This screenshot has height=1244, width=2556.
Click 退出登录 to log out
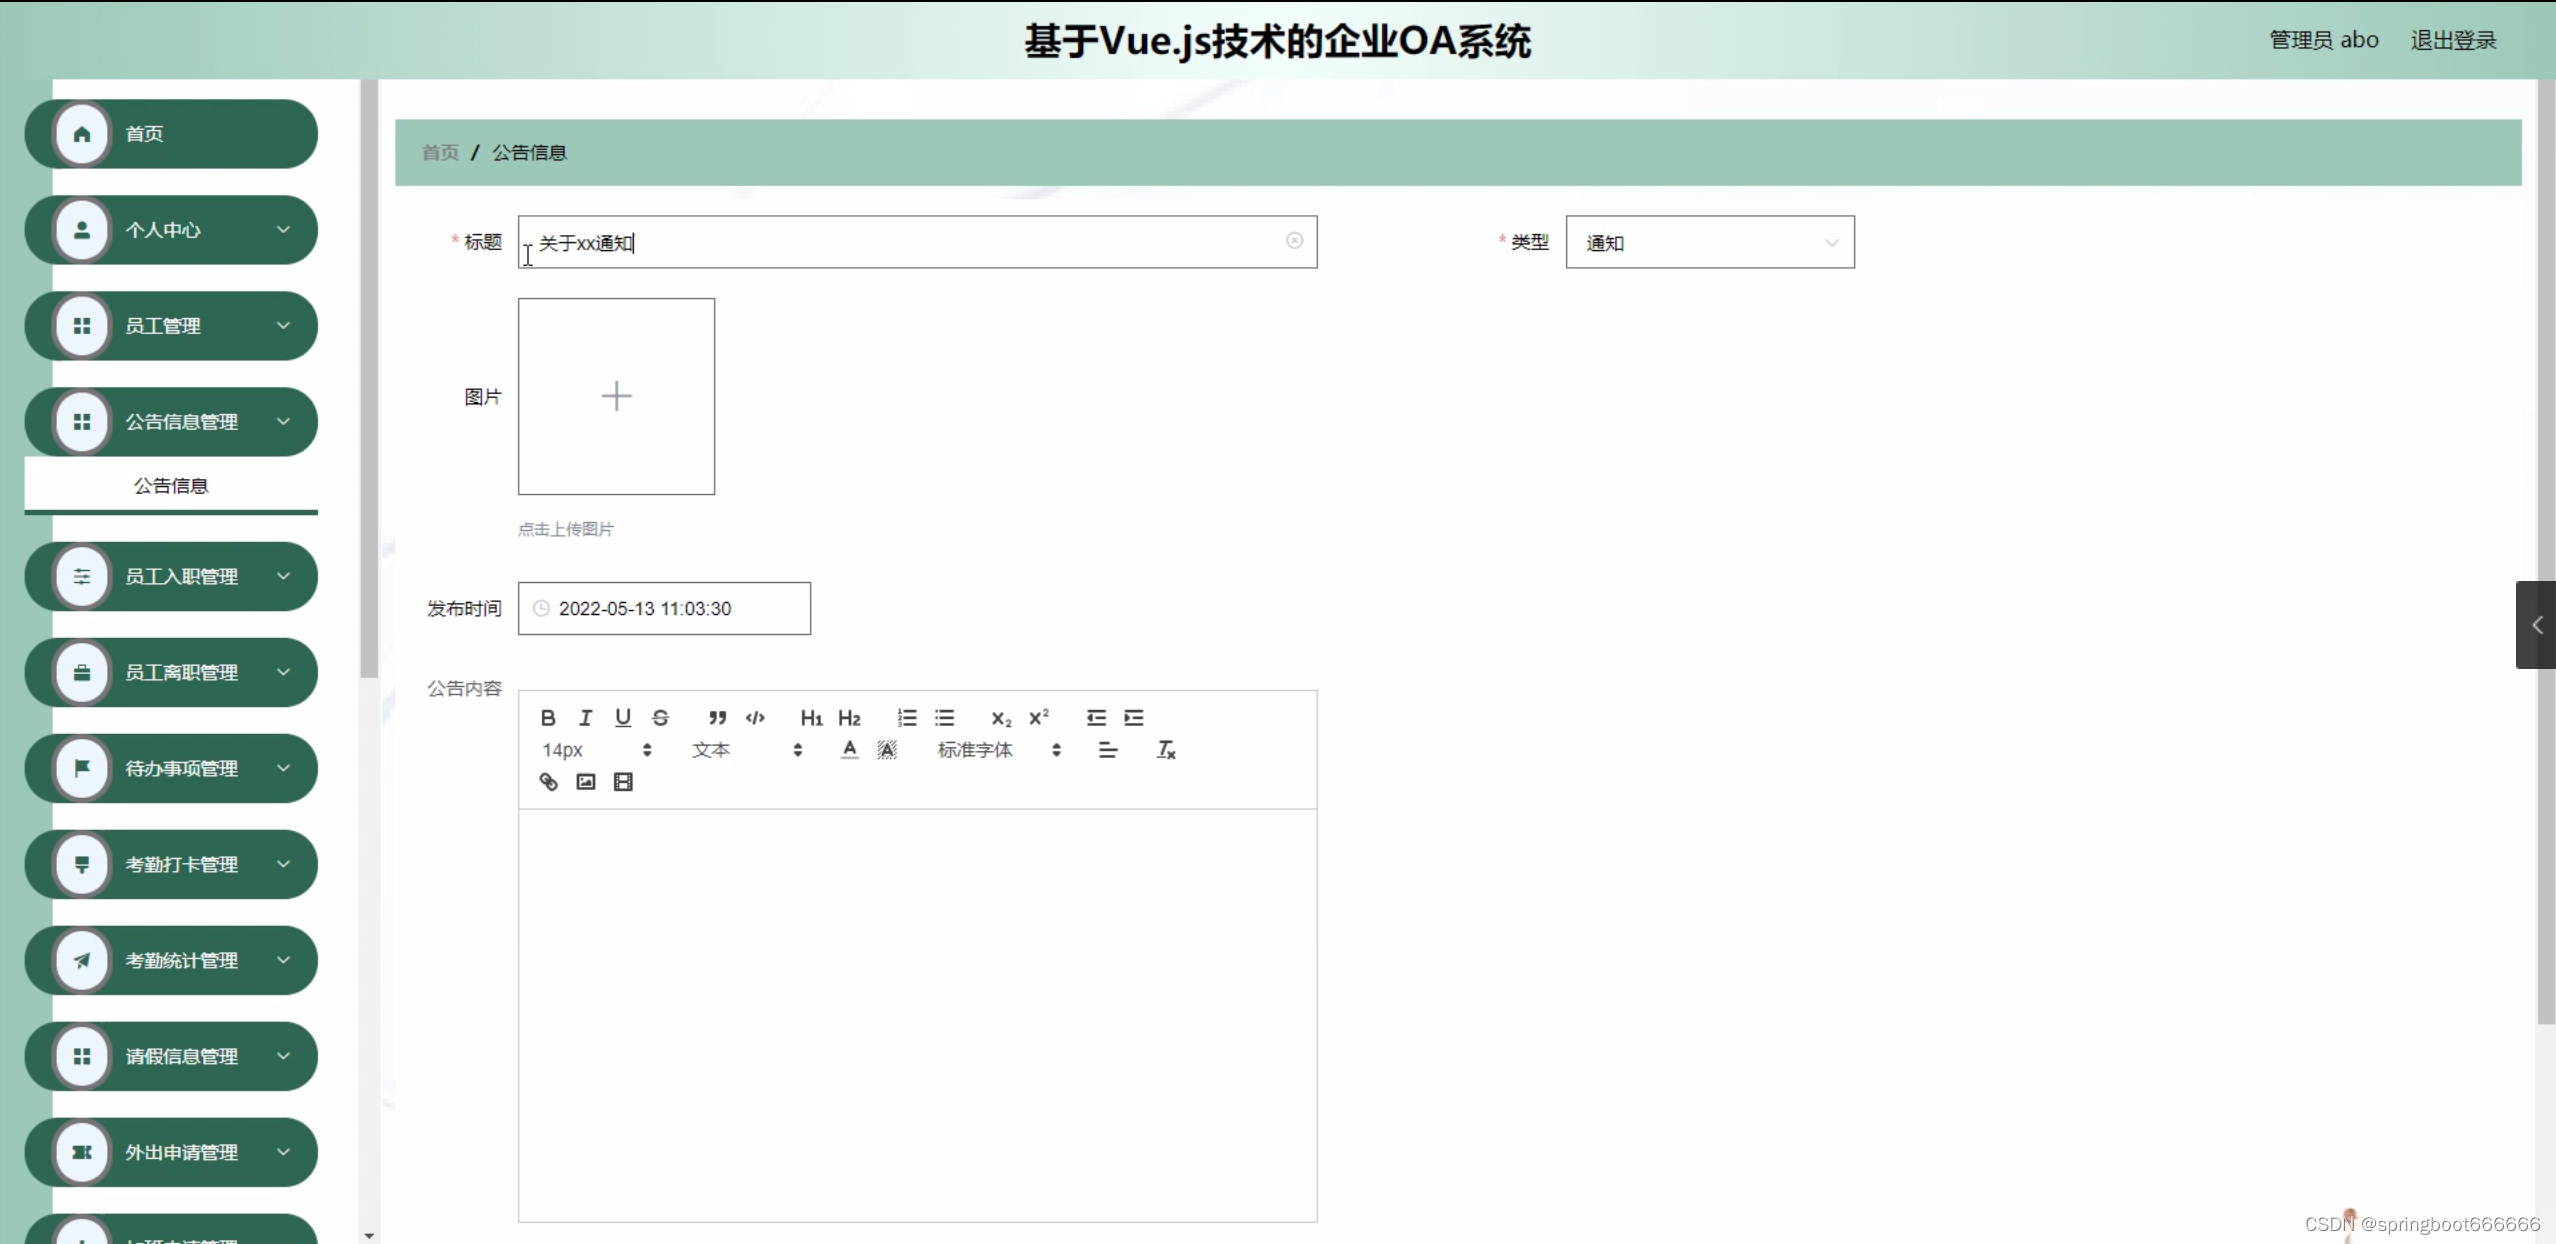point(2453,40)
